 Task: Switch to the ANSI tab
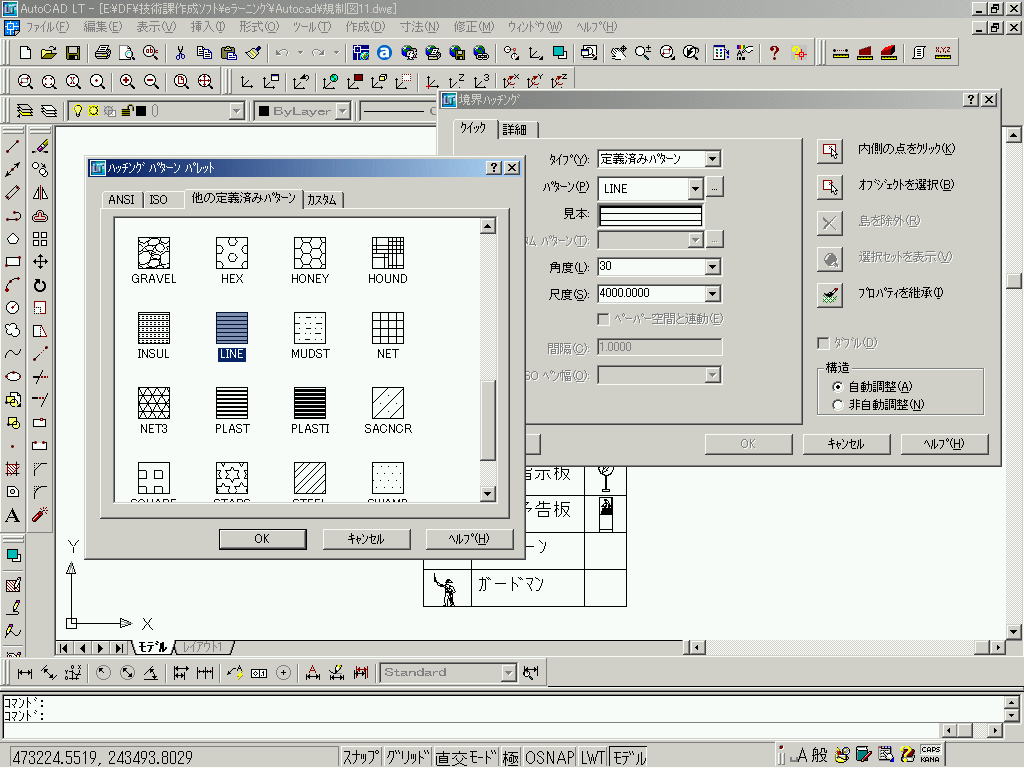[x=121, y=200]
